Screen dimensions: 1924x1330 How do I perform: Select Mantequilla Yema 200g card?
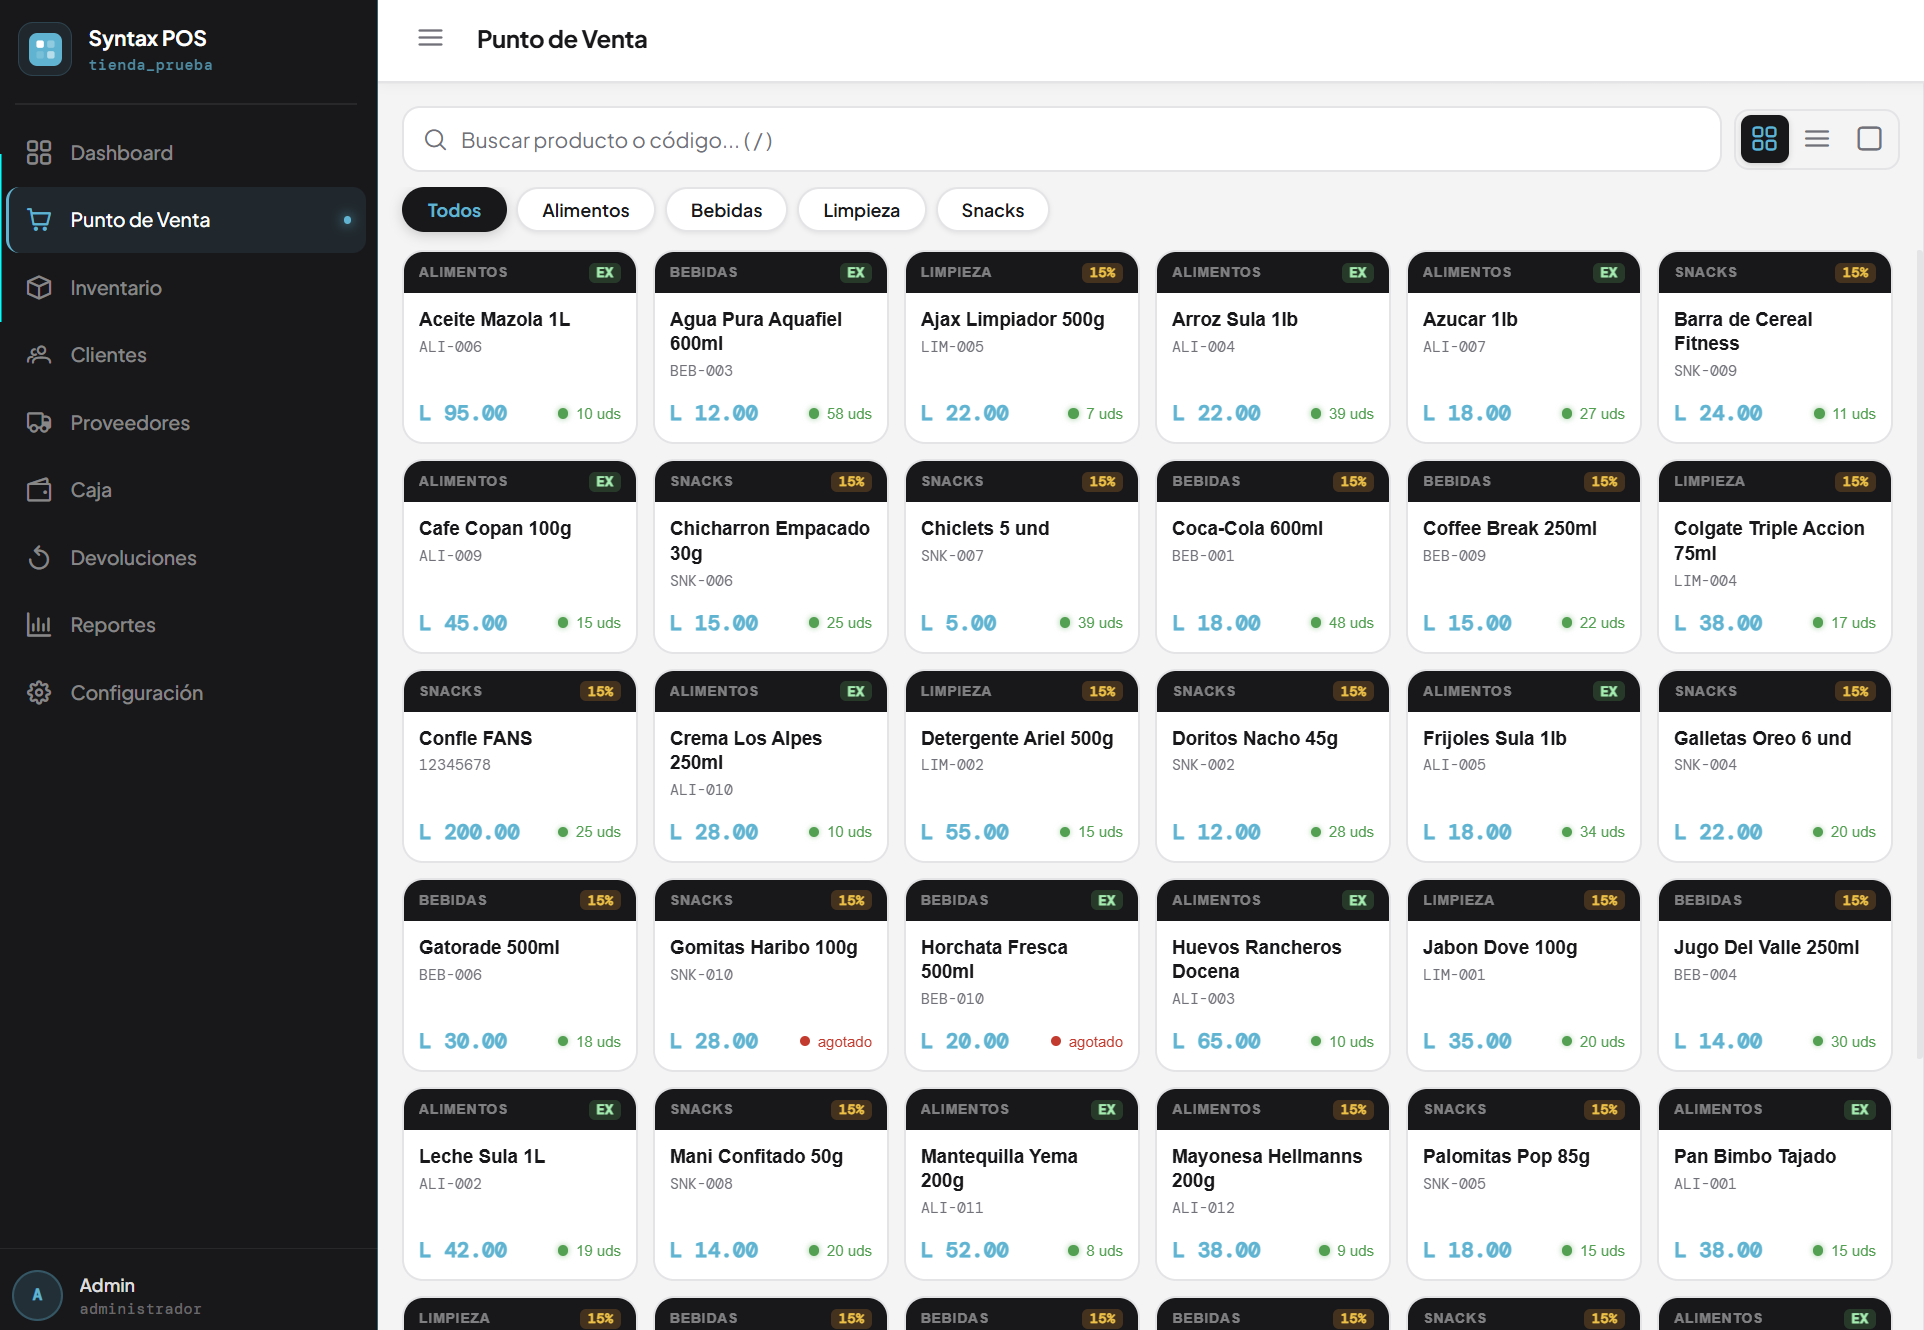[1021, 1184]
